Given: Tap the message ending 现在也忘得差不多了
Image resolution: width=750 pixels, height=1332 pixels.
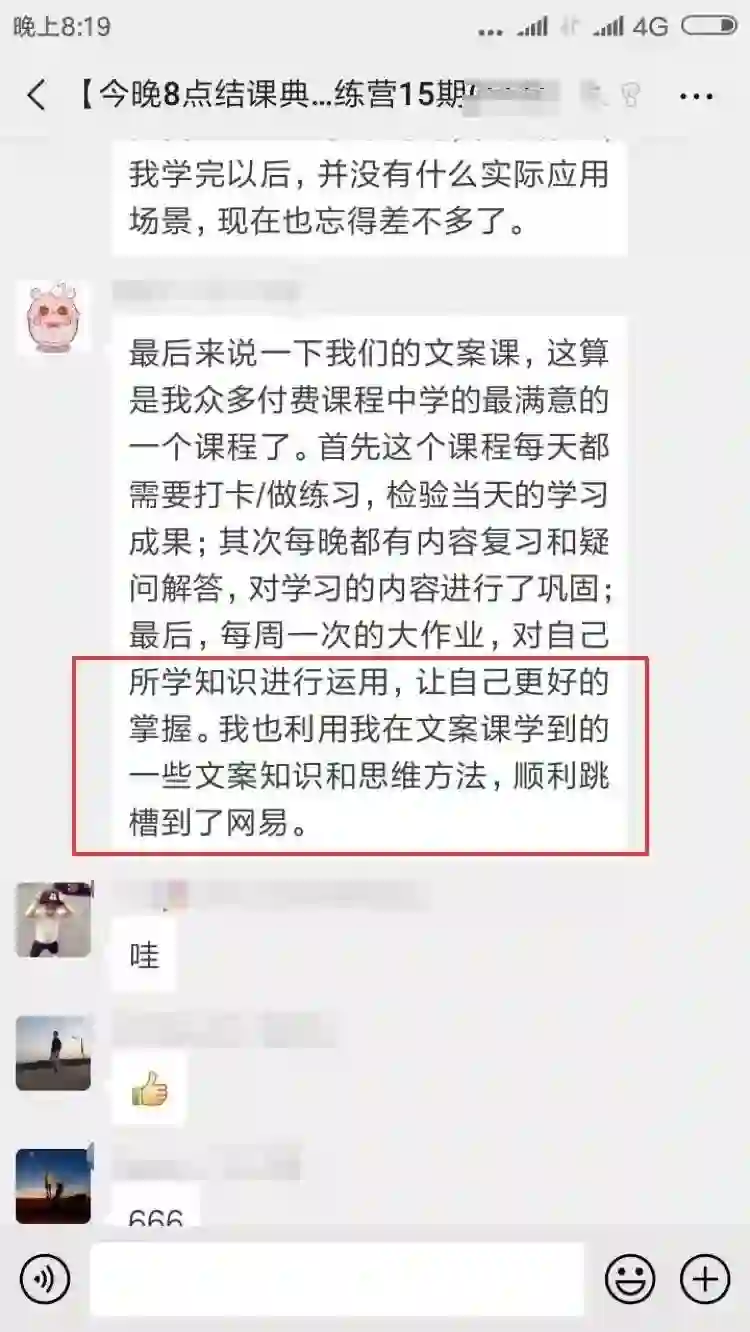Looking at the screenshot, I should coord(369,193).
